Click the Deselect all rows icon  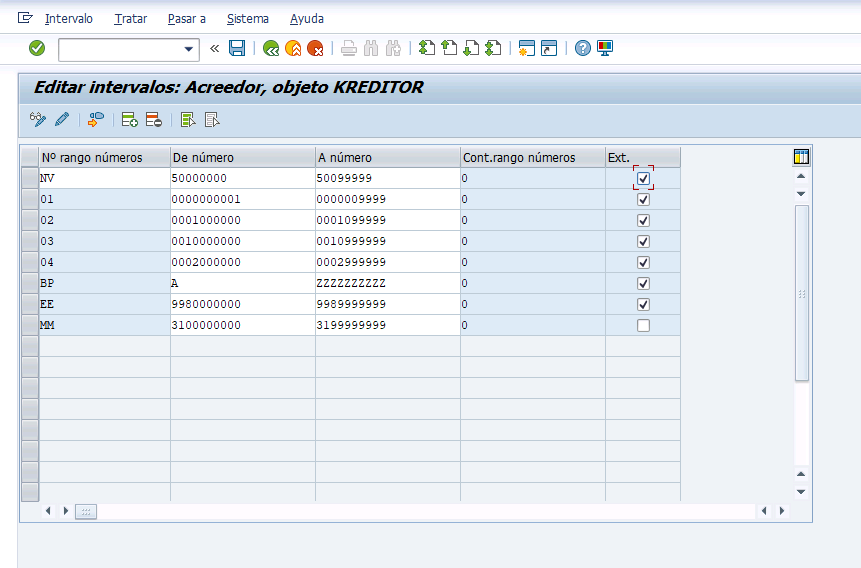[212, 119]
